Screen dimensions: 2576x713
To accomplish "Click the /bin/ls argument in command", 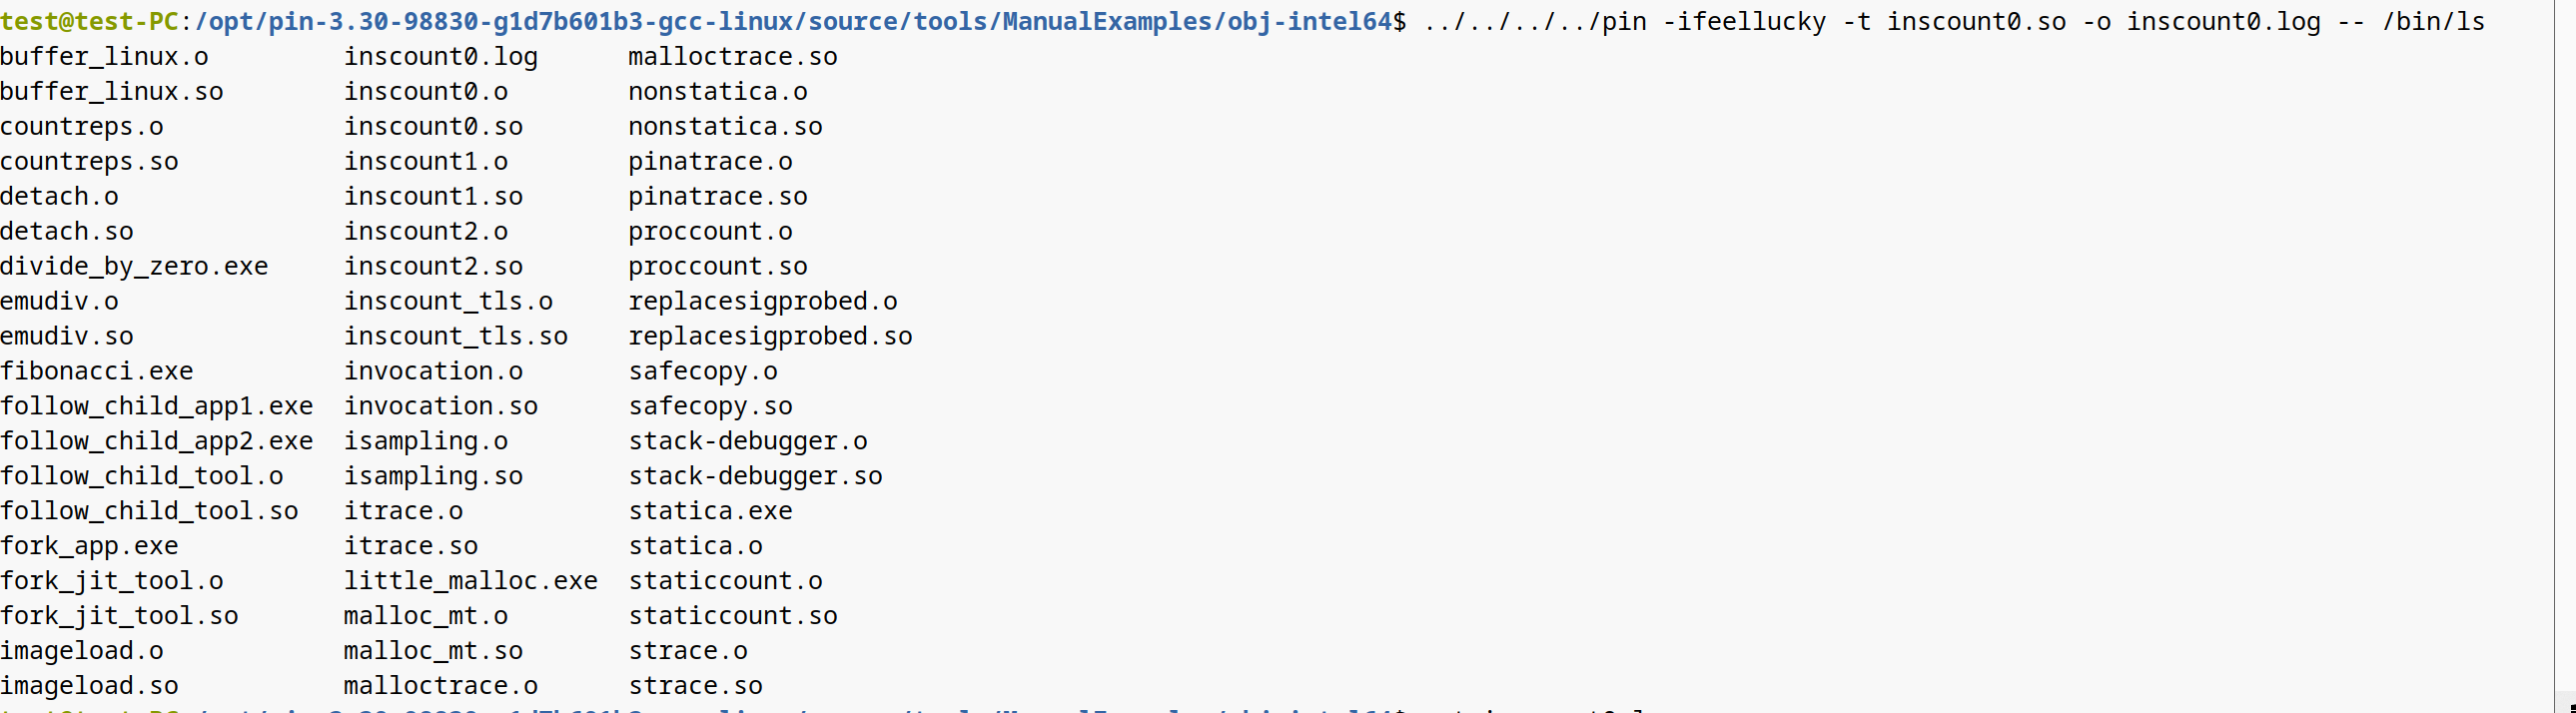I will [2433, 21].
